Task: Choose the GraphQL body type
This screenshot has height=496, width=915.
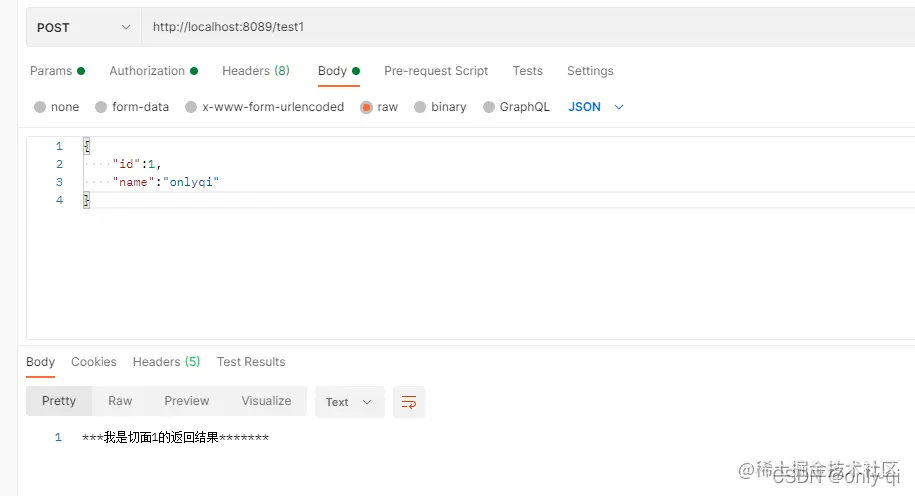Action: coord(516,107)
